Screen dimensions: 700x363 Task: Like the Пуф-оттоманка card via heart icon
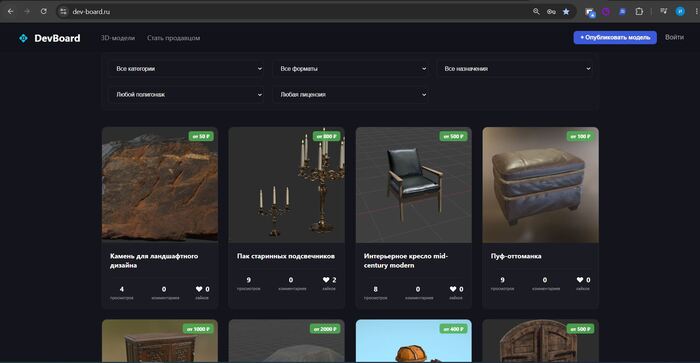[x=580, y=280]
